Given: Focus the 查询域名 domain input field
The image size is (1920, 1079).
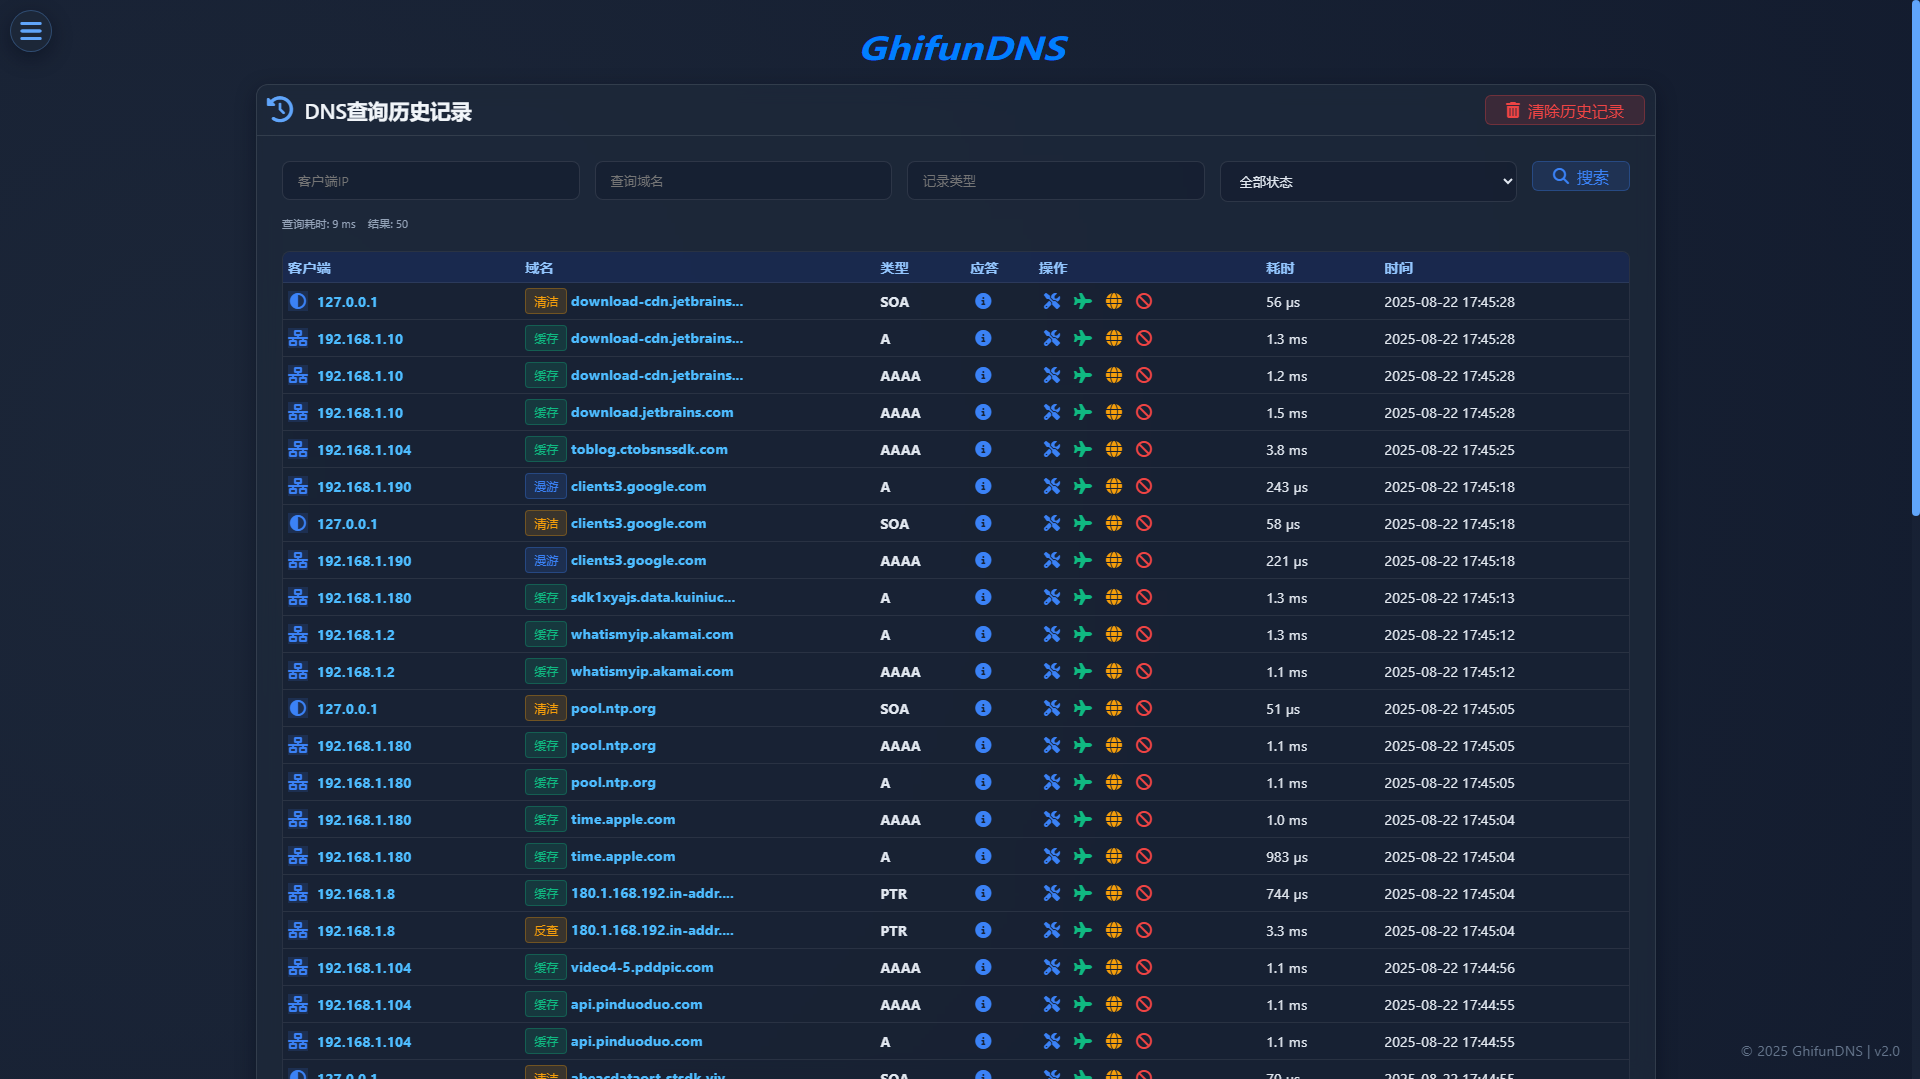Looking at the screenshot, I should (742, 181).
